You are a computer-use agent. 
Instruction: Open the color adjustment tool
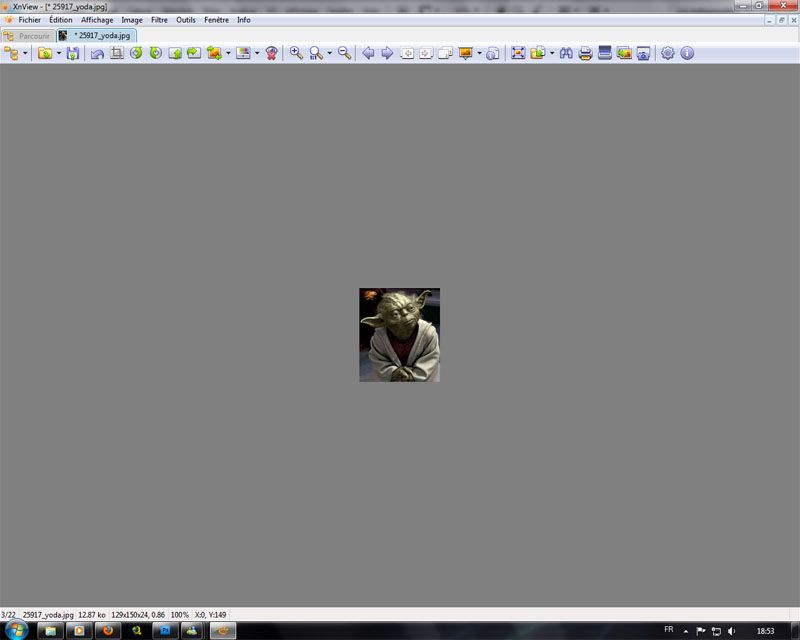(x=243, y=53)
